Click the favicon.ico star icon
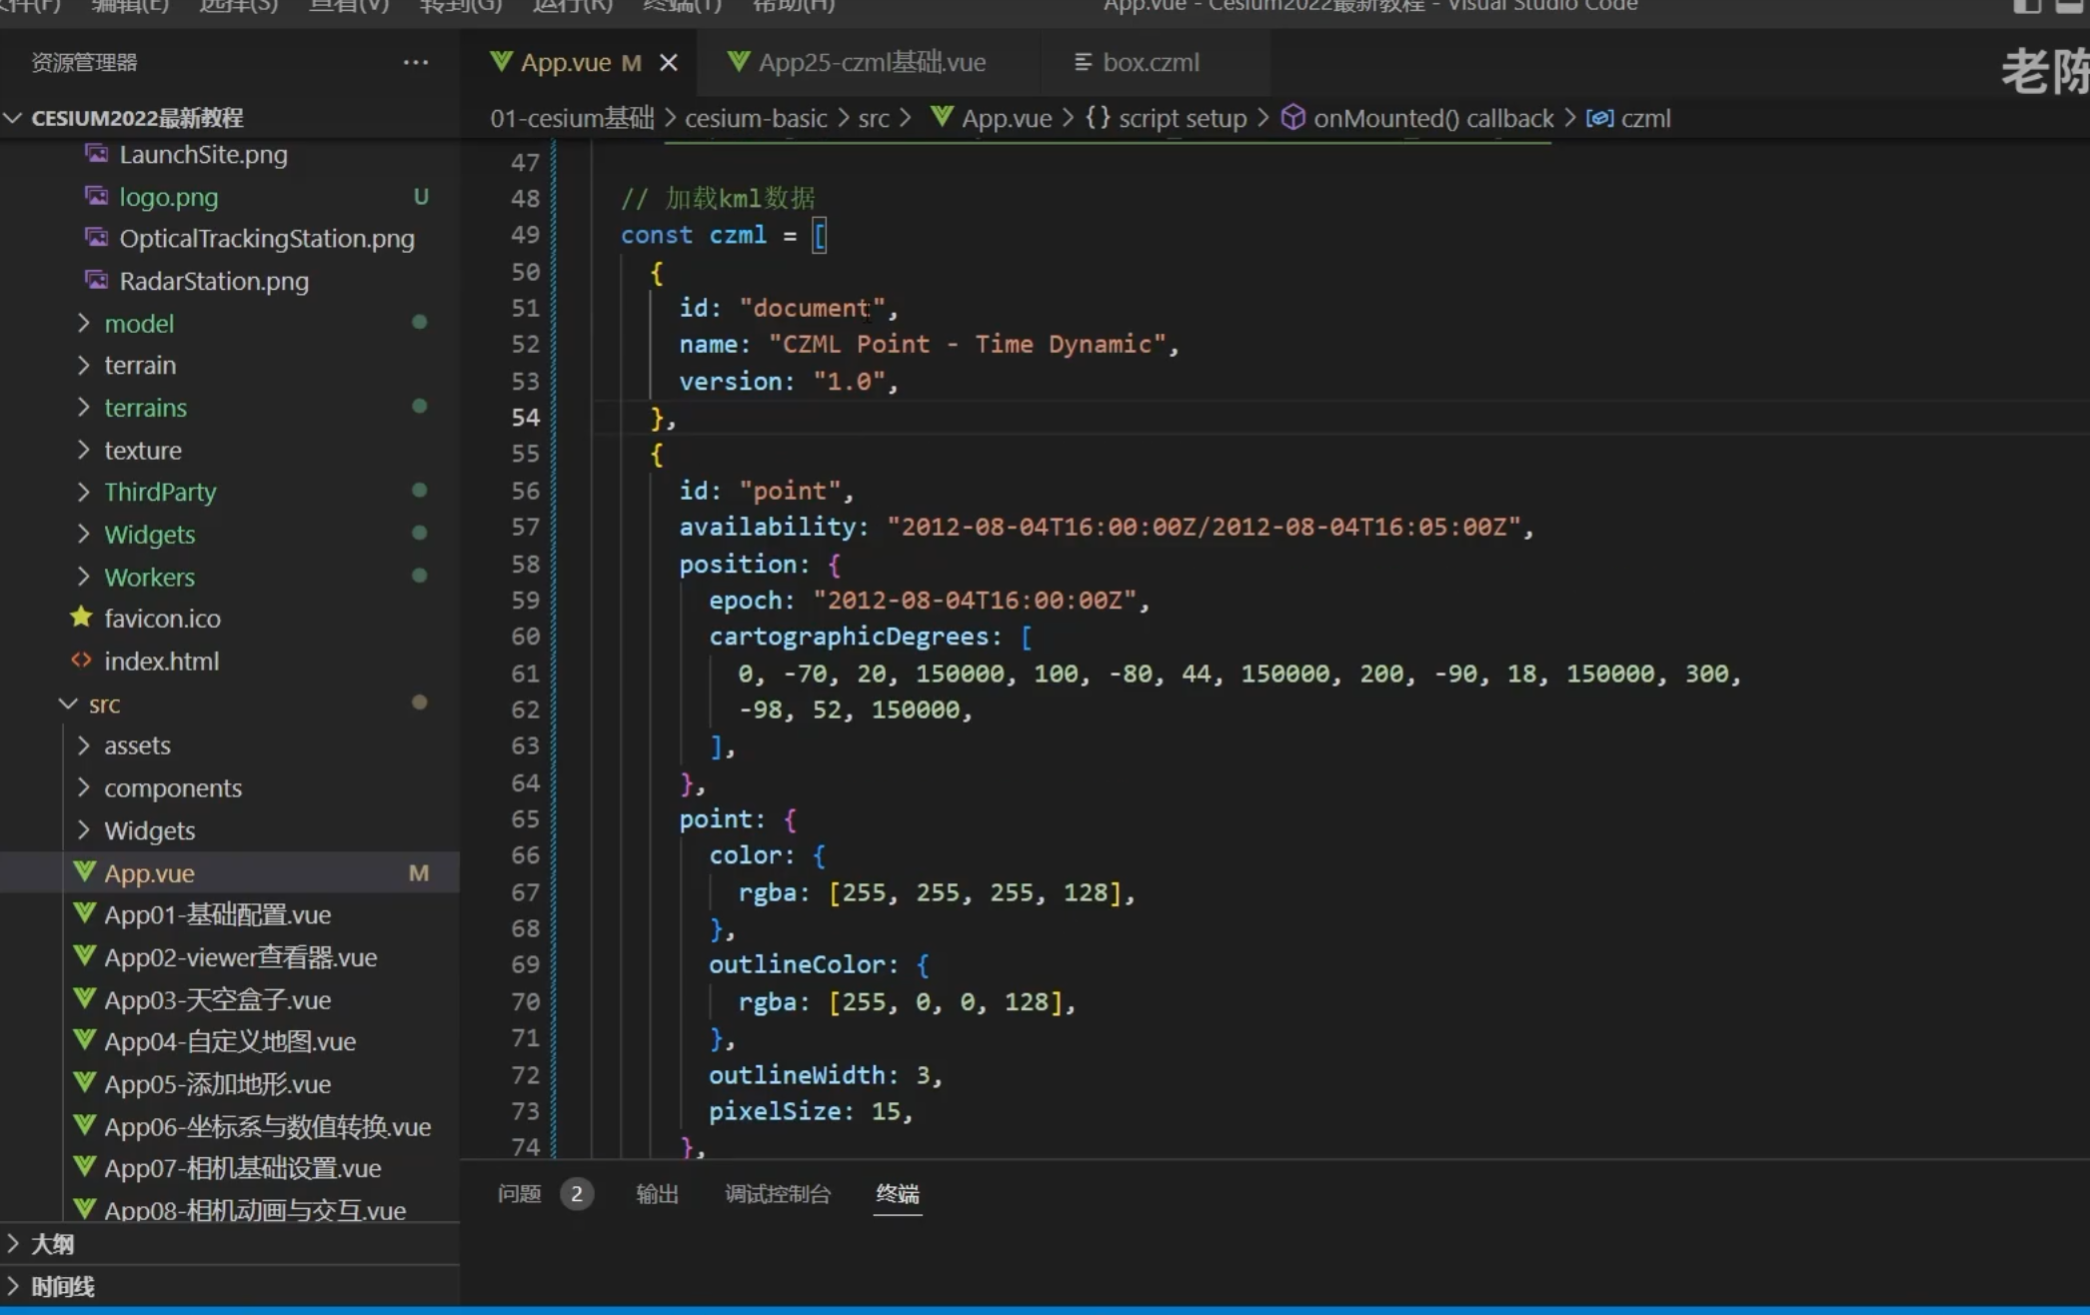The image size is (2090, 1315). 82,618
